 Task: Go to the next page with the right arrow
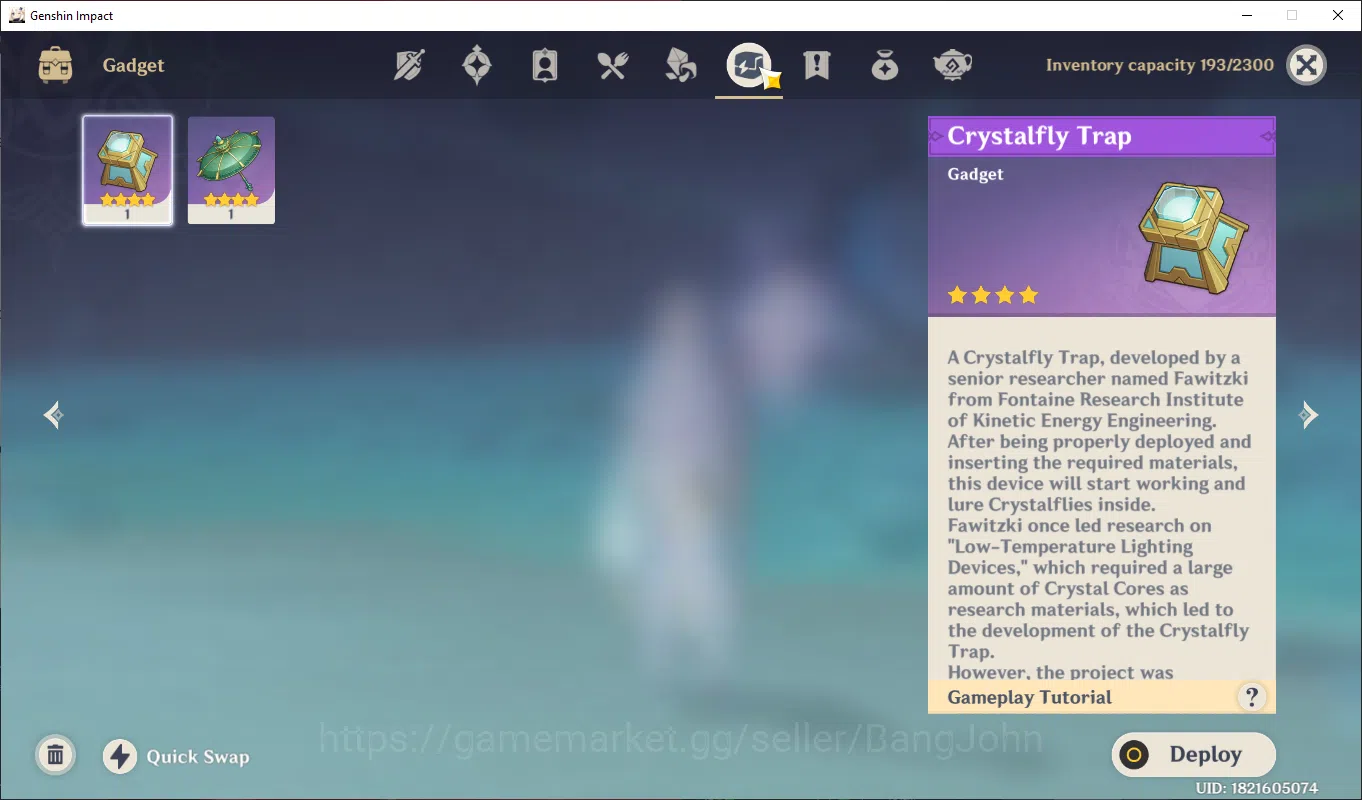(1308, 415)
